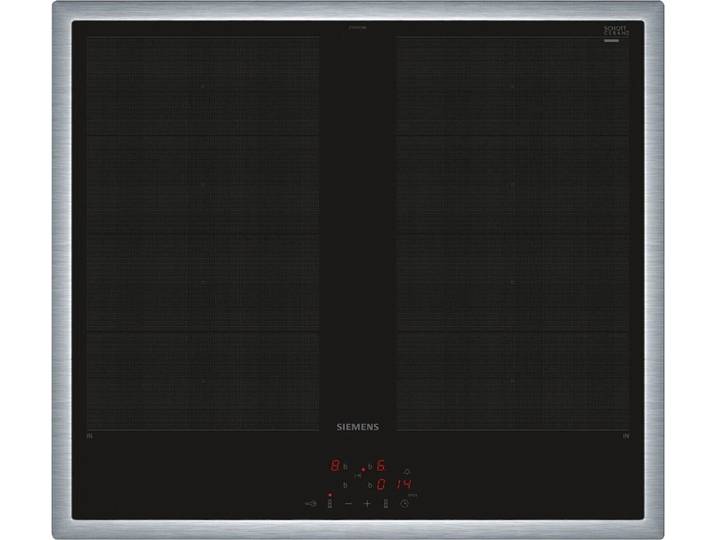Tap the front-left zone display showing 8
Viewport: 716px width, 540px height.
coord(335,466)
